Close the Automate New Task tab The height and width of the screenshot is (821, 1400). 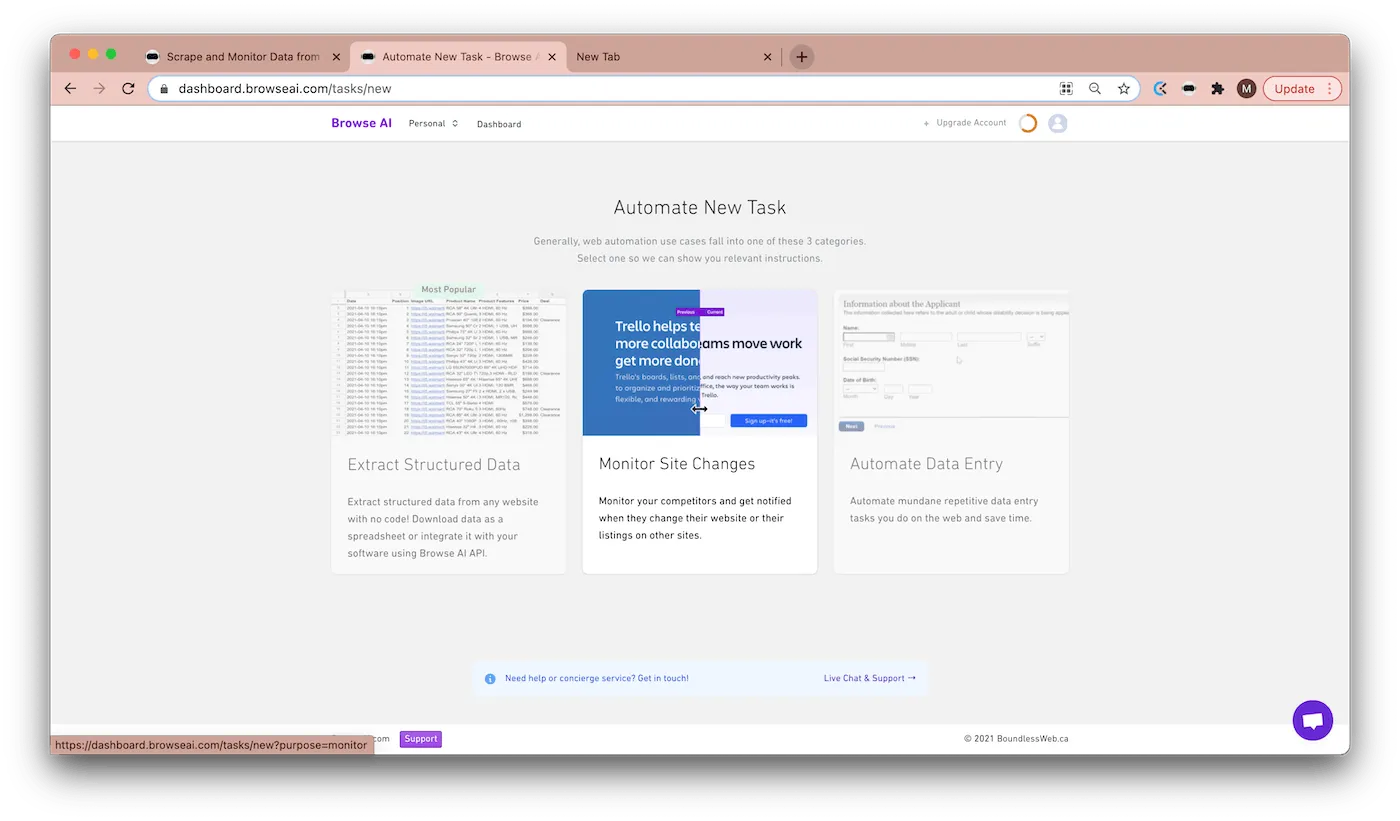coord(552,57)
